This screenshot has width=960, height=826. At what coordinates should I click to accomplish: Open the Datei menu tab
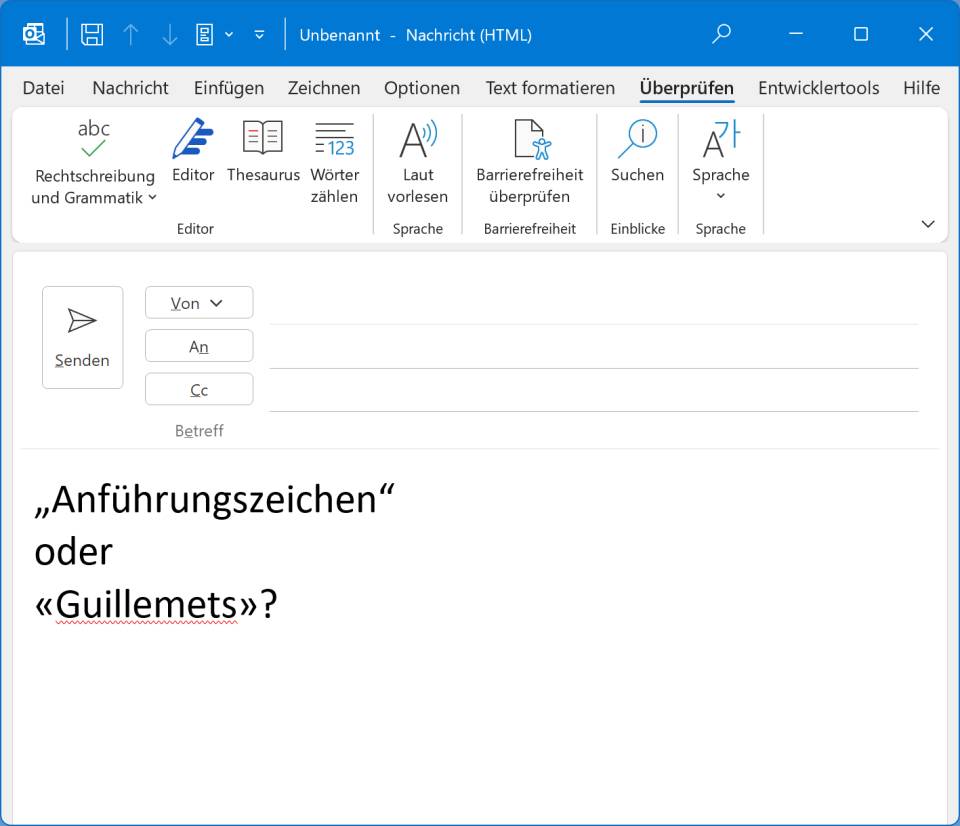click(44, 88)
